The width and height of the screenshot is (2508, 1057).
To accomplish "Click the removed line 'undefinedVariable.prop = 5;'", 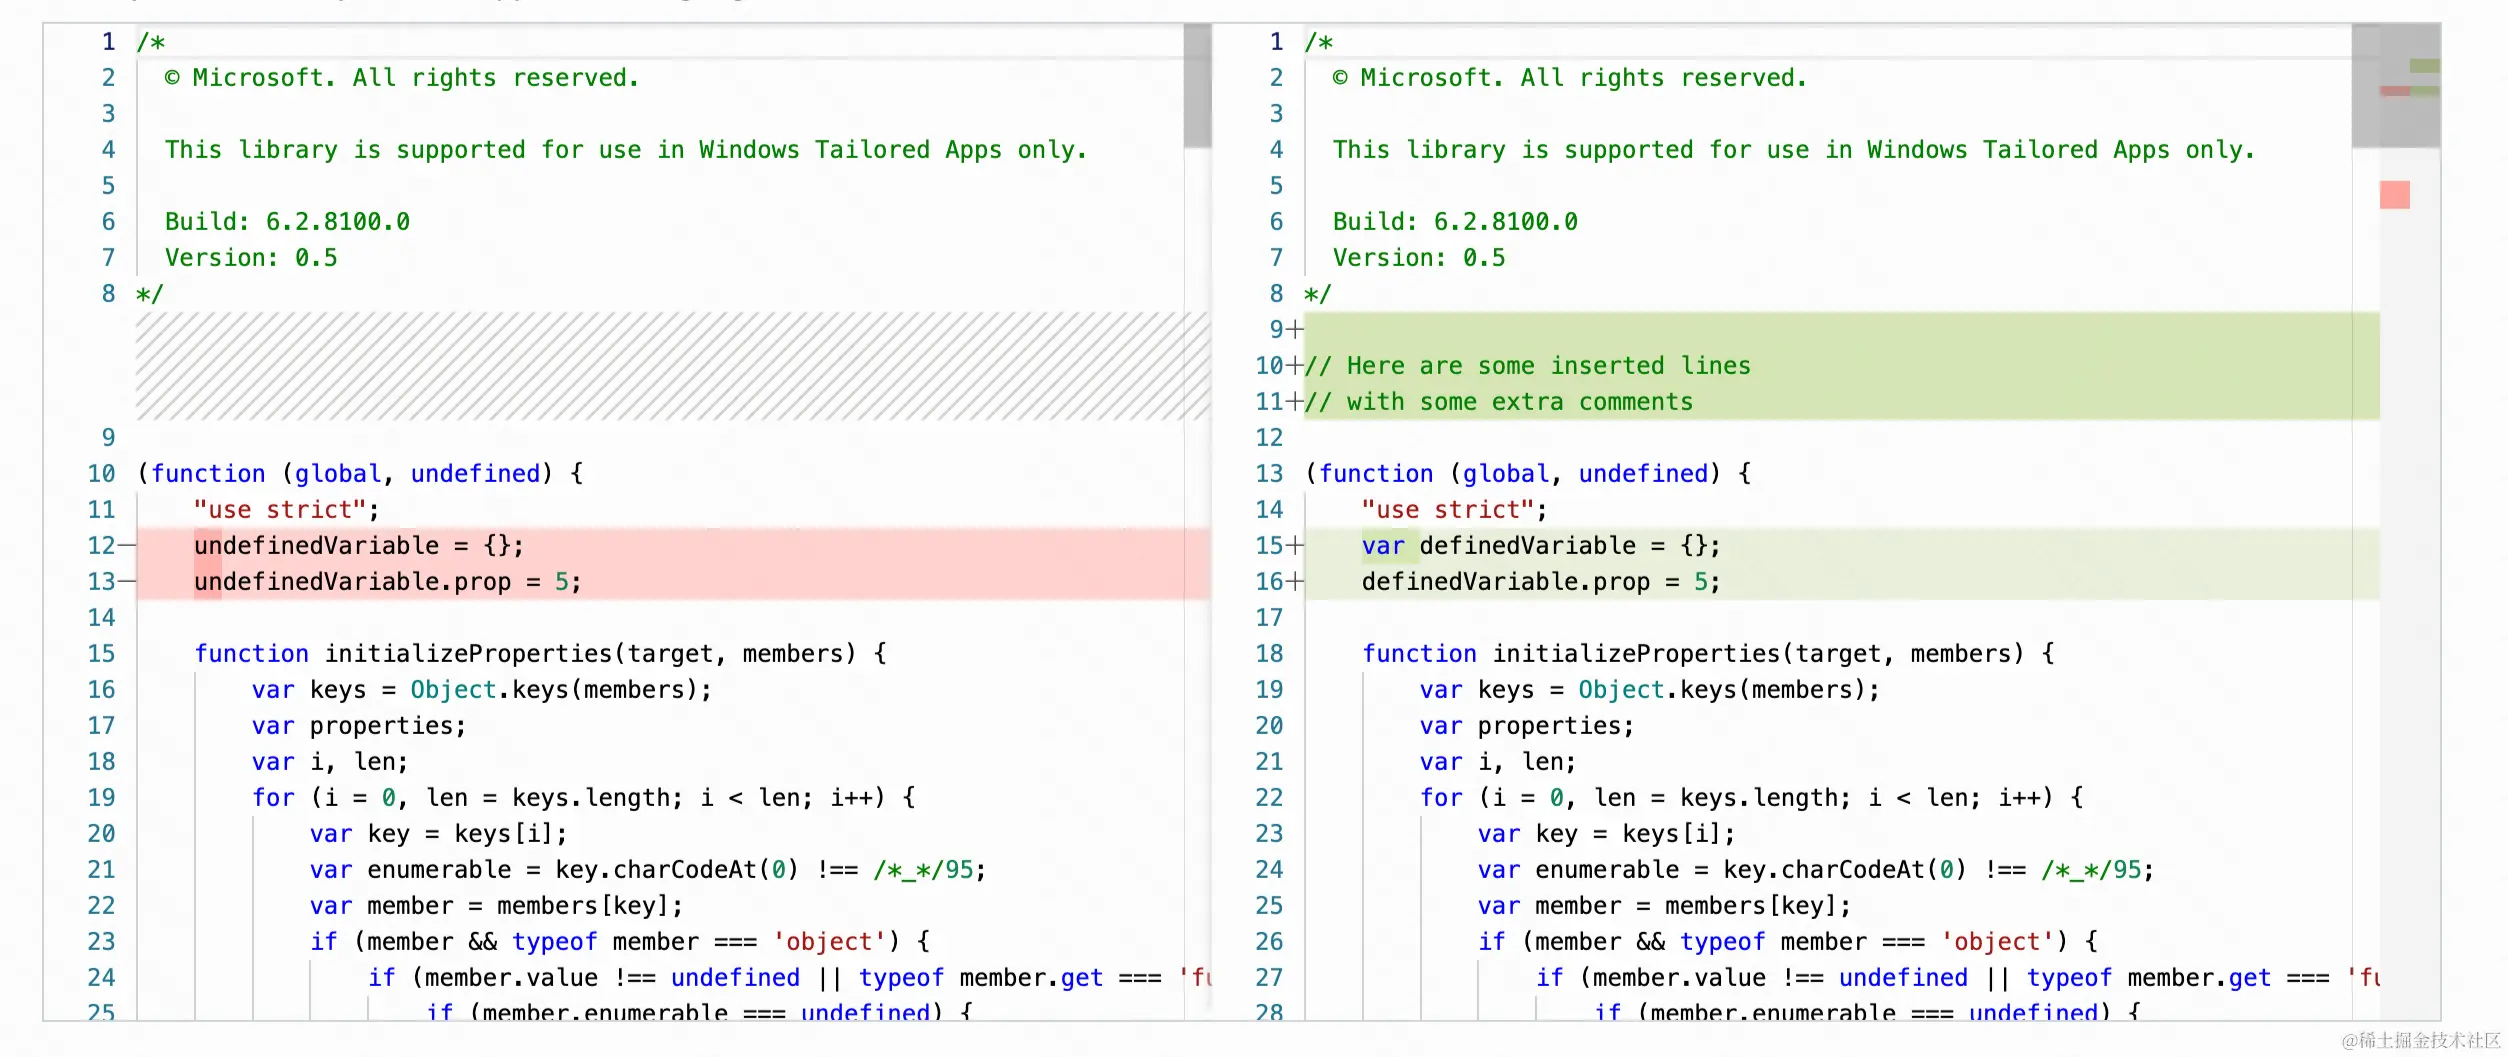I will point(388,581).
